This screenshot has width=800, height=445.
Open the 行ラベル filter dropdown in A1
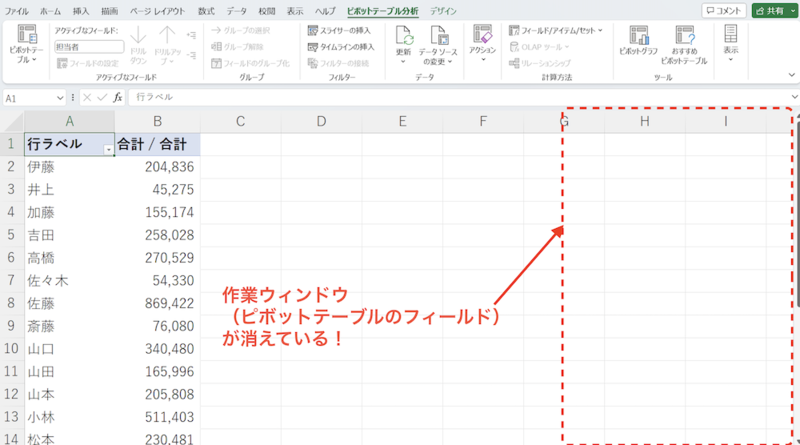tap(108, 150)
